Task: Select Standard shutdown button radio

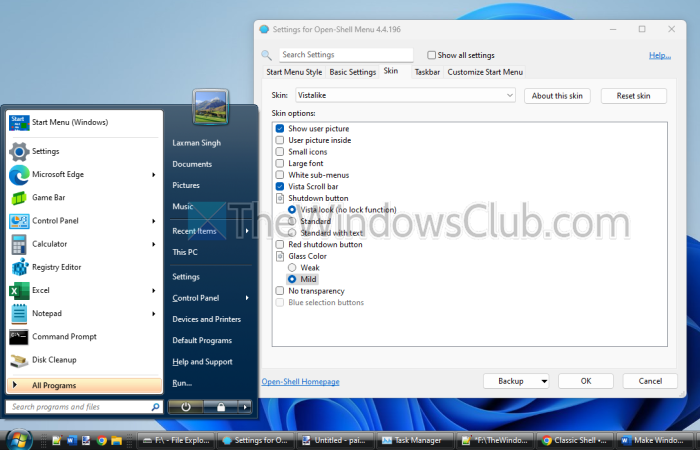Action: click(x=292, y=221)
